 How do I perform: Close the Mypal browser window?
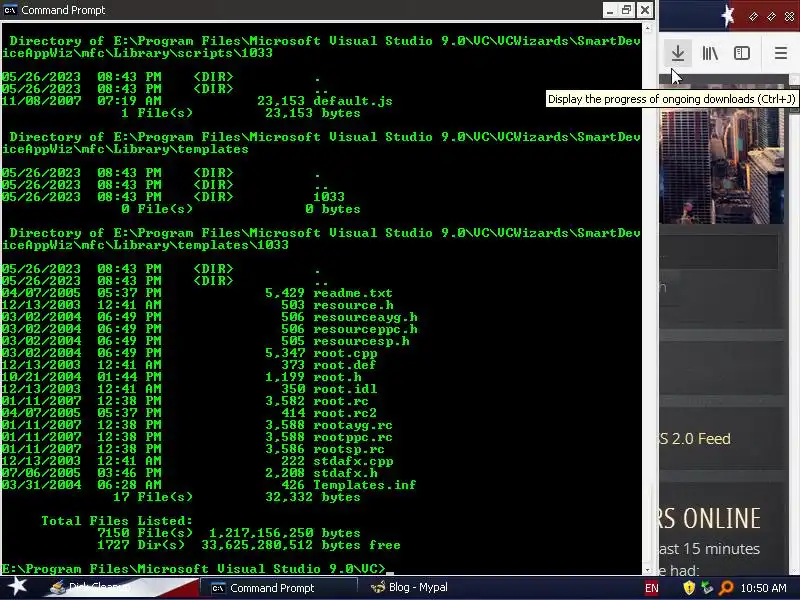tap(789, 16)
